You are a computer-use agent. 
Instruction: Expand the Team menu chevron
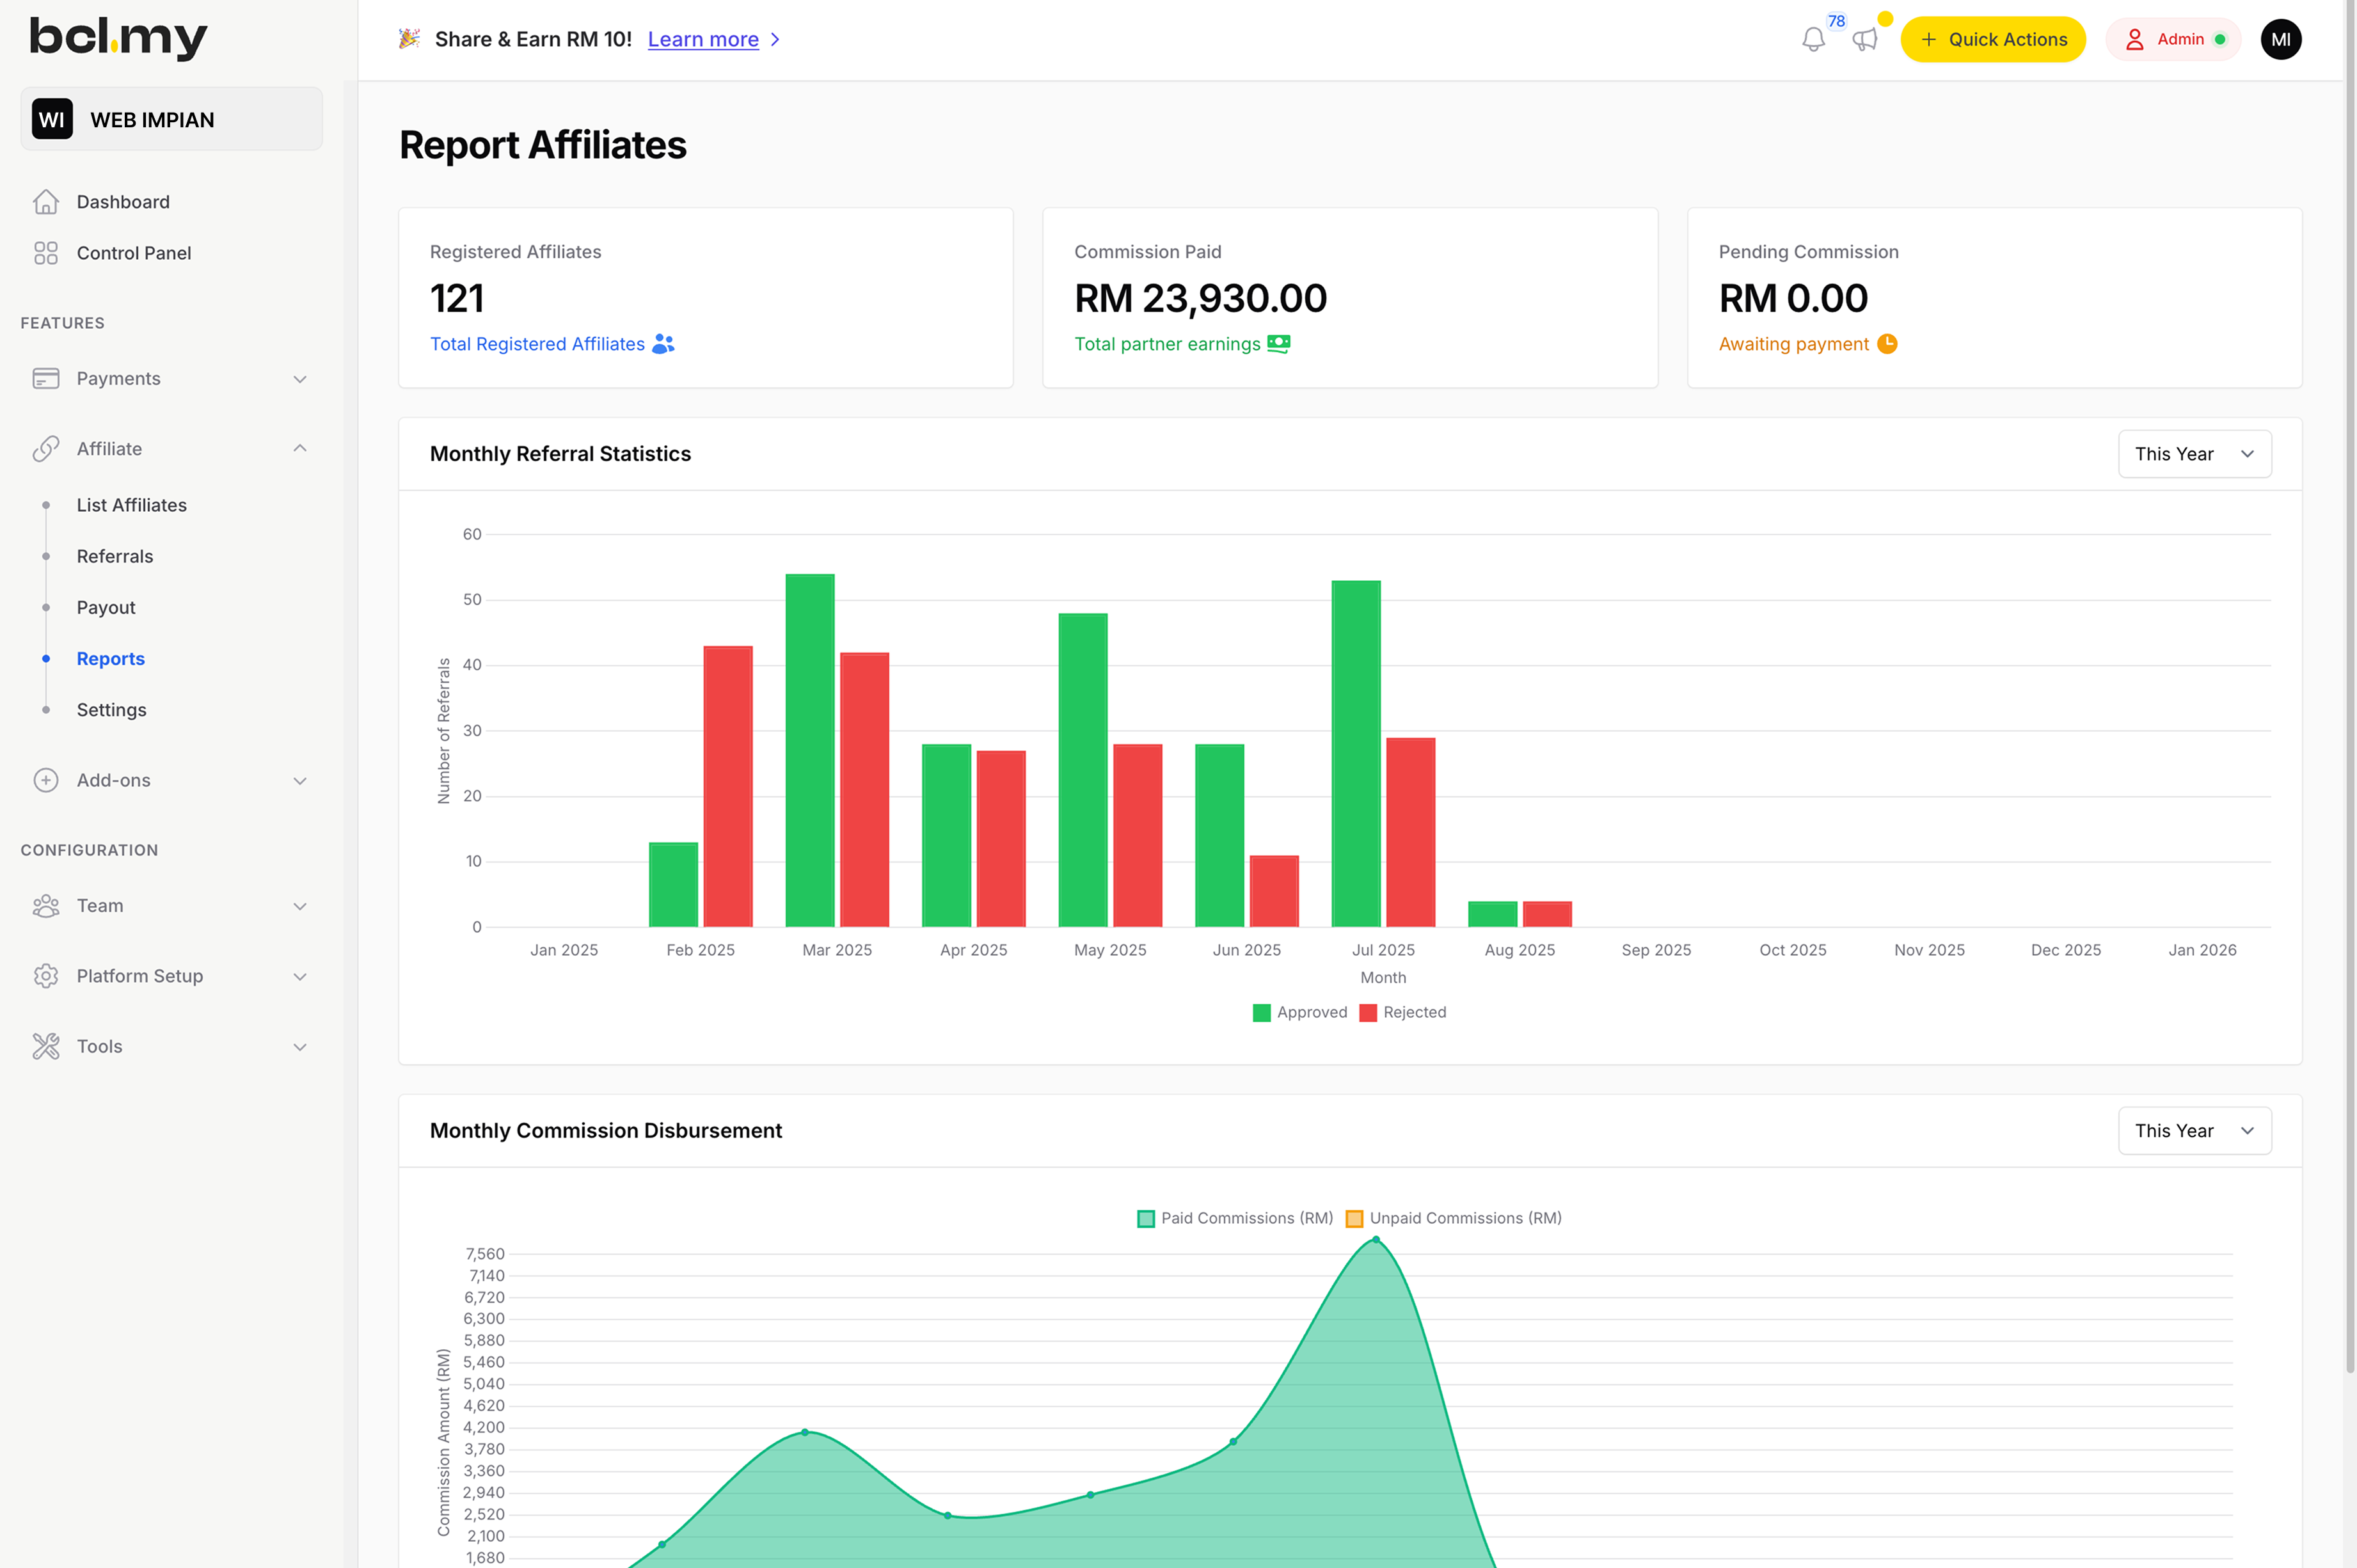pyautogui.click(x=300, y=906)
